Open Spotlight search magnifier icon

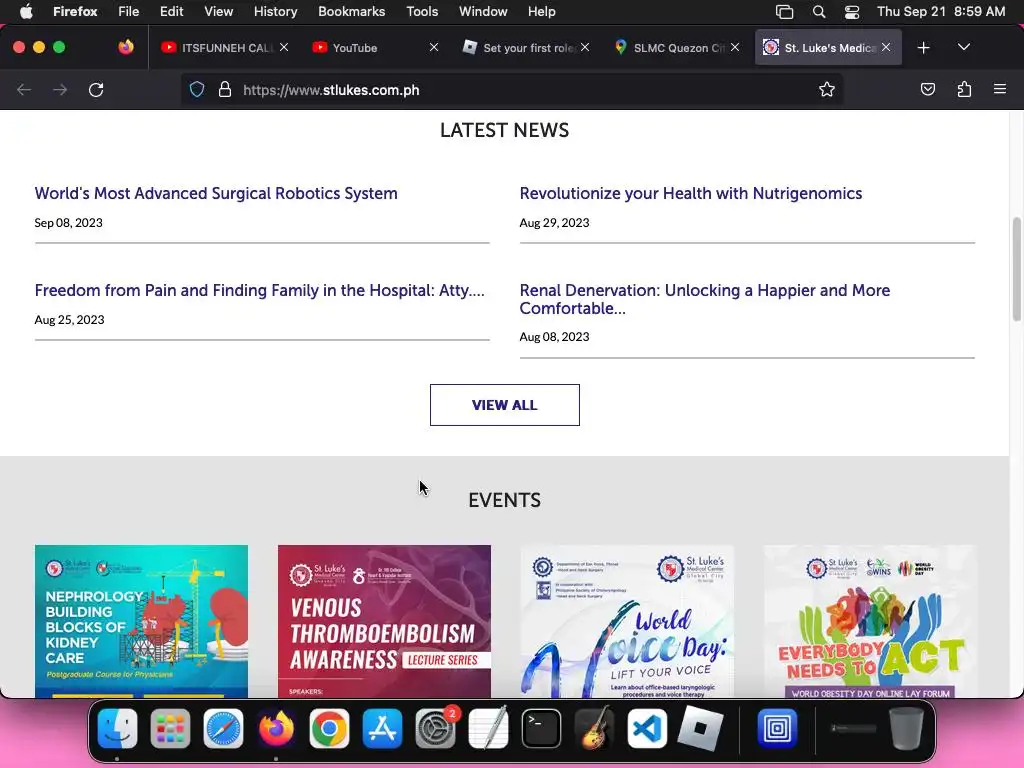(x=819, y=11)
